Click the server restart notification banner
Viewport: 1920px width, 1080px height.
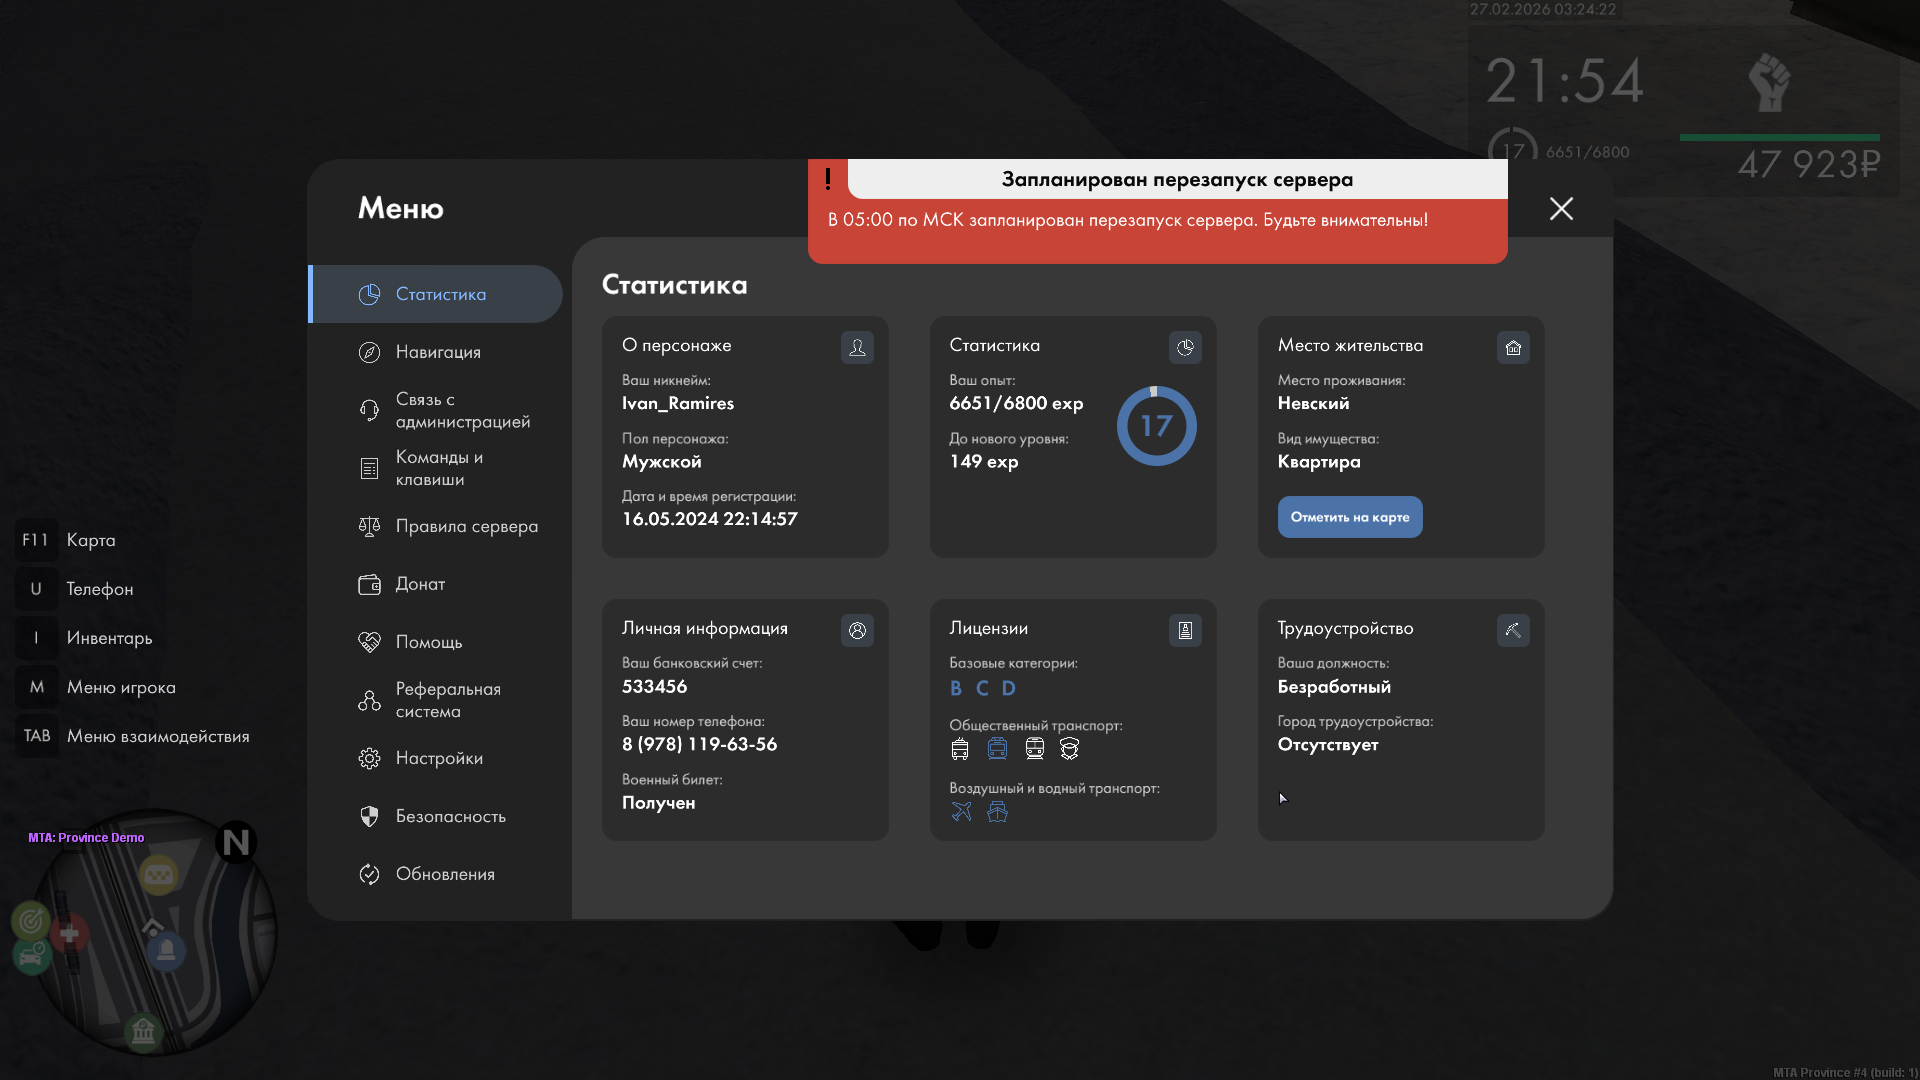[x=1157, y=212]
